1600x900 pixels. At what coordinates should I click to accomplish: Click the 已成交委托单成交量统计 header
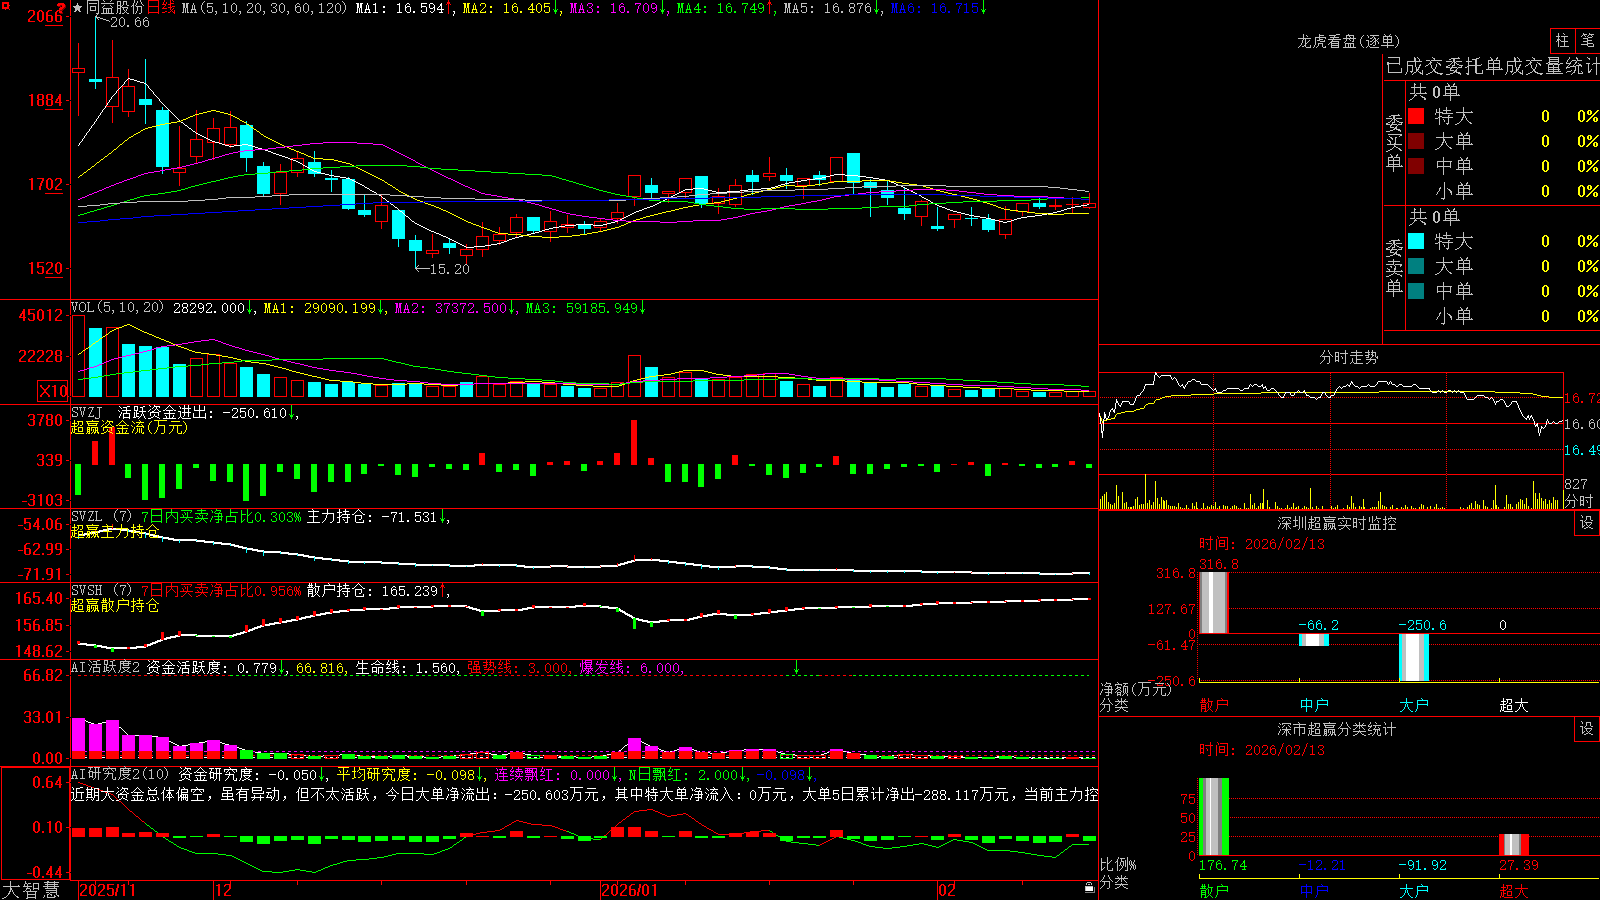tap(1492, 67)
